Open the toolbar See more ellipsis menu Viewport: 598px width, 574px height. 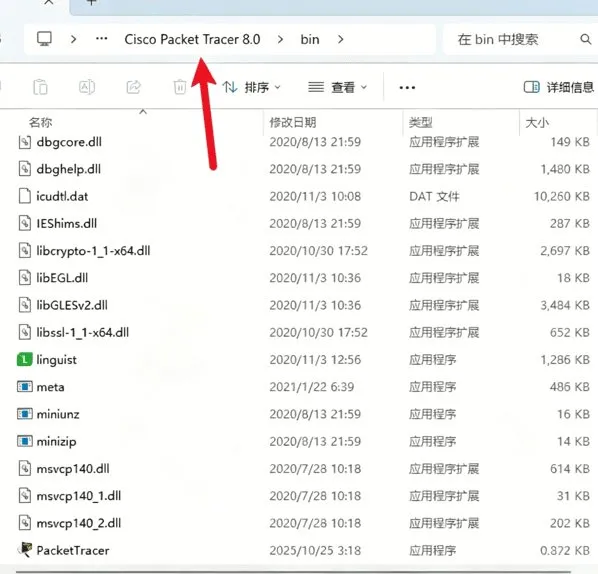(x=407, y=88)
